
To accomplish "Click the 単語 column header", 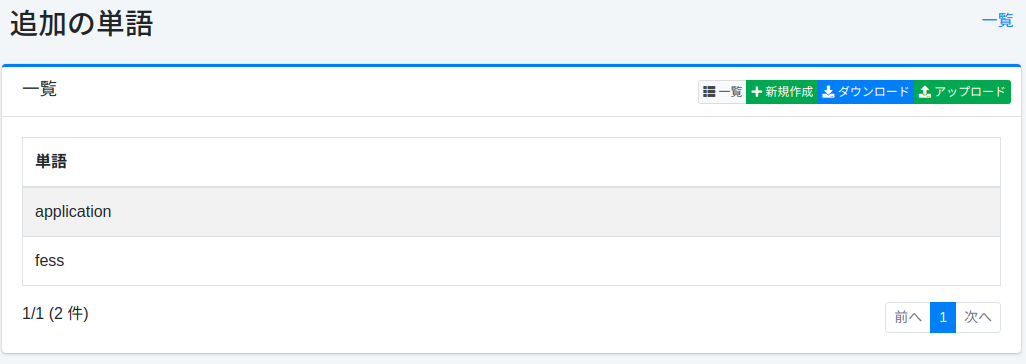I will pyautogui.click(x=51, y=162).
